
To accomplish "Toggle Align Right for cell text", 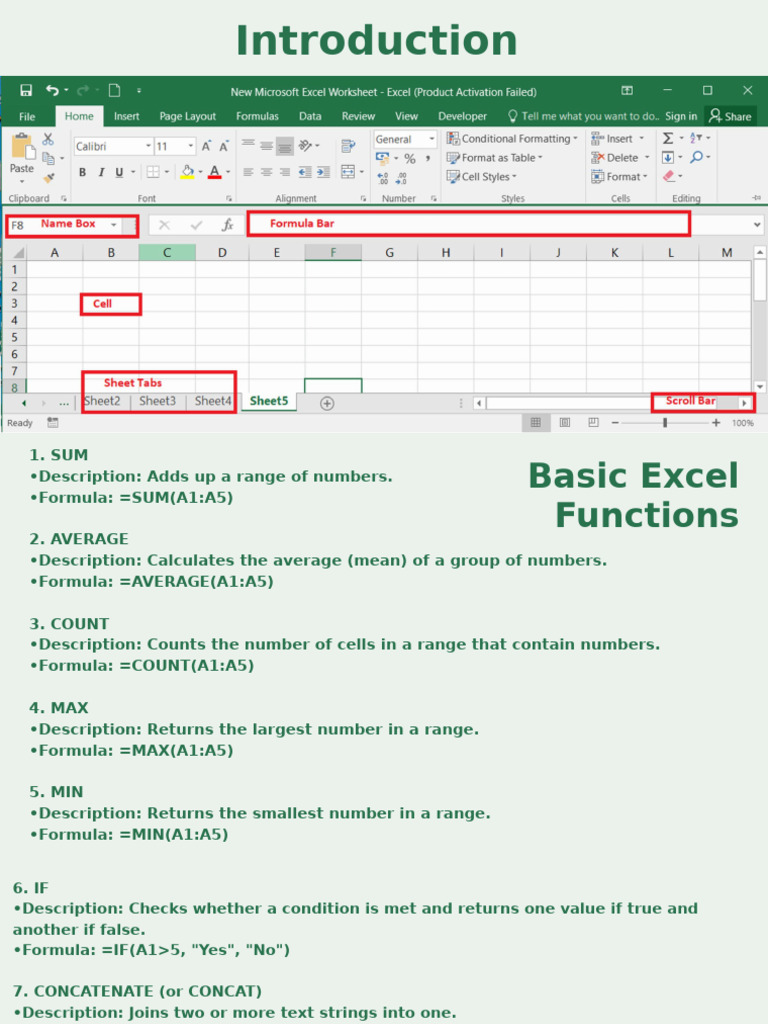I will (x=285, y=172).
